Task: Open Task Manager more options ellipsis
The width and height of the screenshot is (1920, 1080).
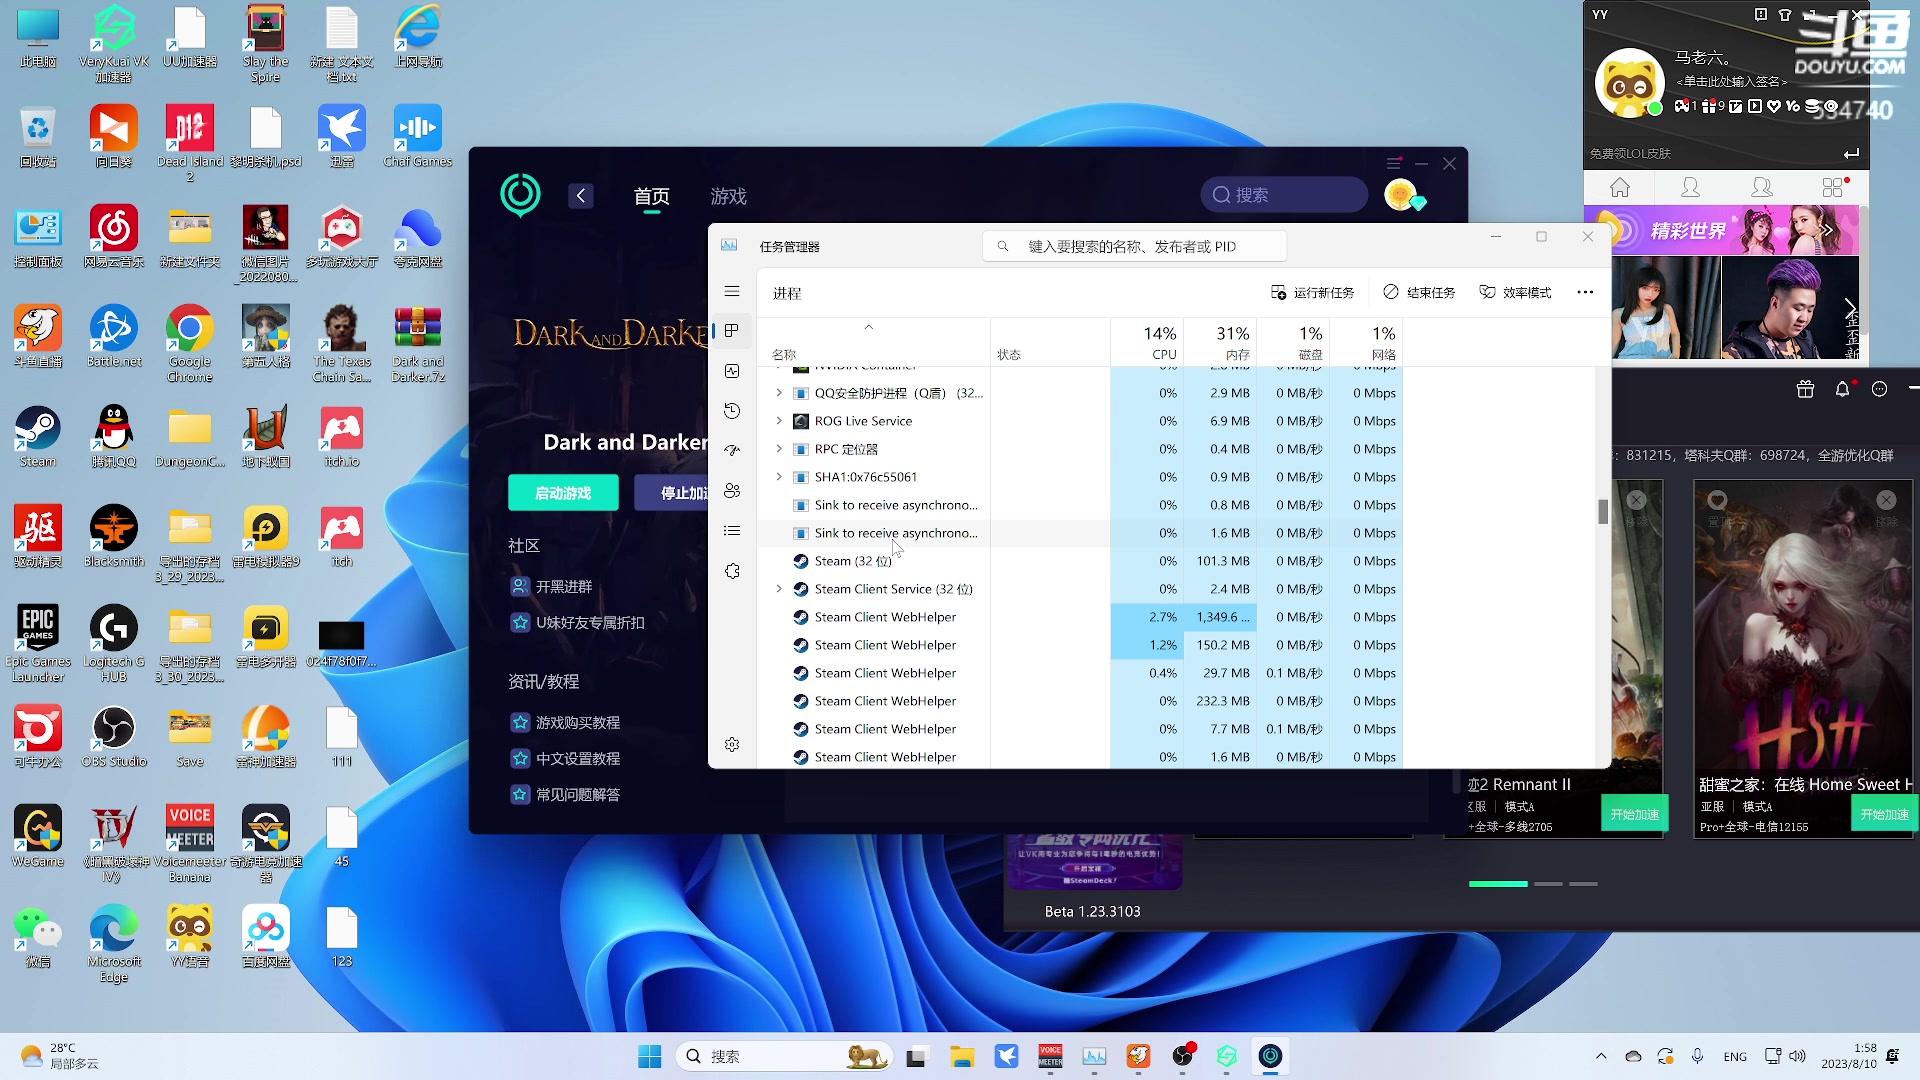Action: tap(1585, 292)
